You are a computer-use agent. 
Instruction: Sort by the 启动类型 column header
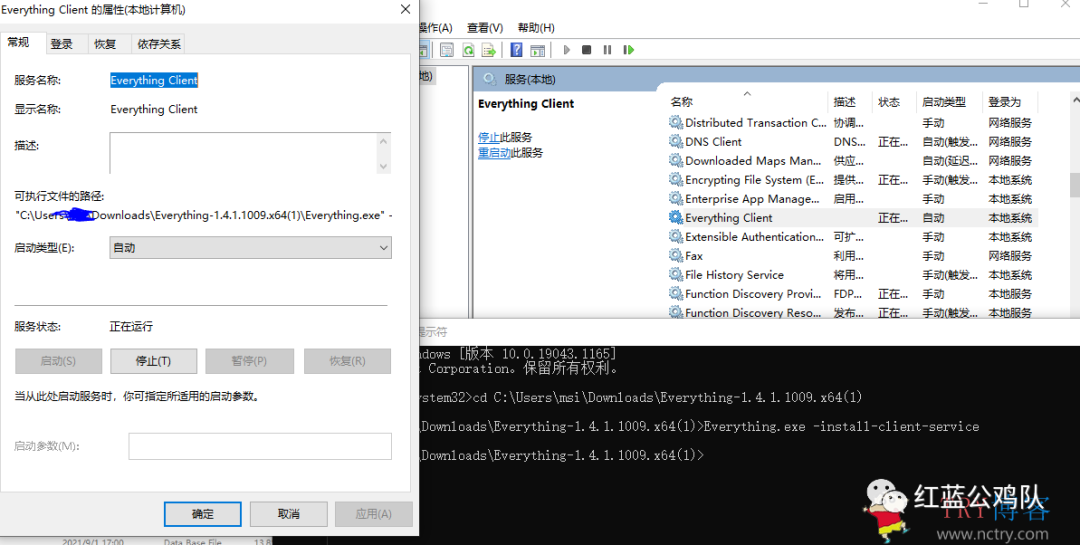[x=950, y=102]
